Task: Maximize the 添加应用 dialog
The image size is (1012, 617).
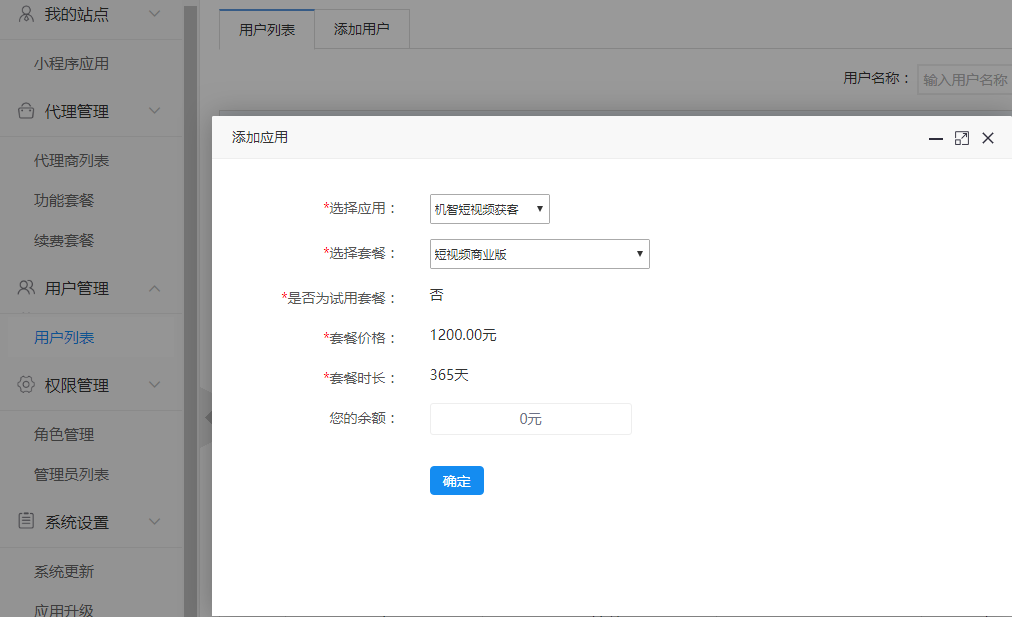Action: click(x=962, y=138)
